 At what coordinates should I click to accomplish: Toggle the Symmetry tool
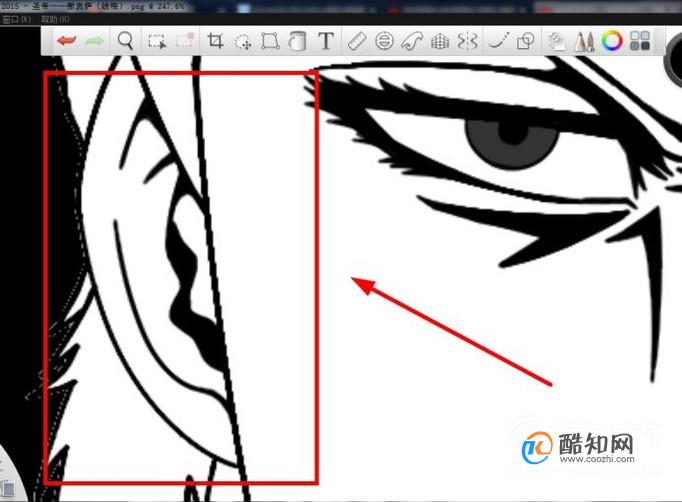[468, 41]
